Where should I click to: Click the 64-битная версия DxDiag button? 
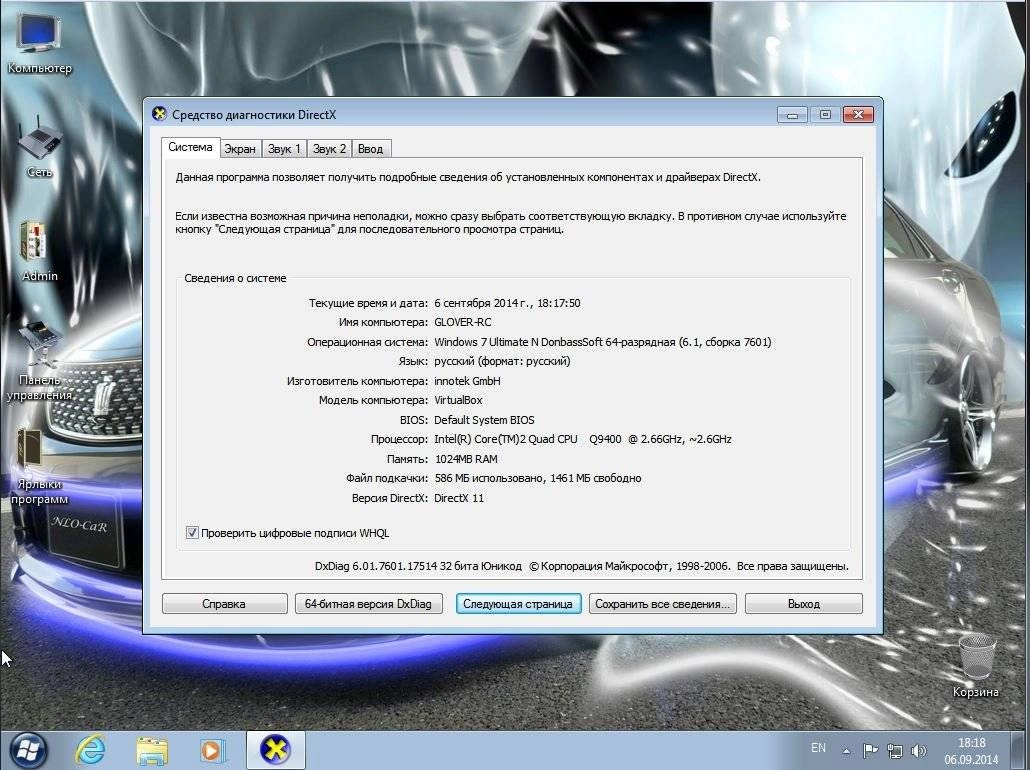pyautogui.click(x=368, y=604)
